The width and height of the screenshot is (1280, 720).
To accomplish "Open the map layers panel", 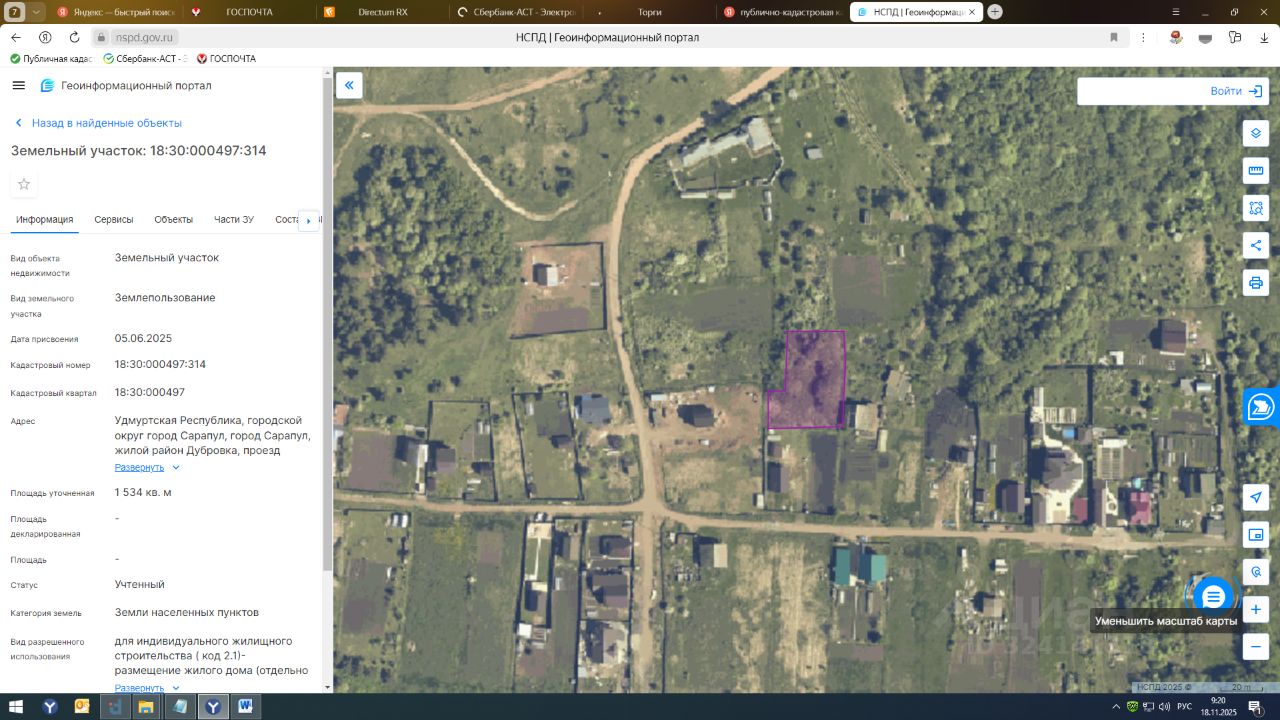I will [1256, 134].
